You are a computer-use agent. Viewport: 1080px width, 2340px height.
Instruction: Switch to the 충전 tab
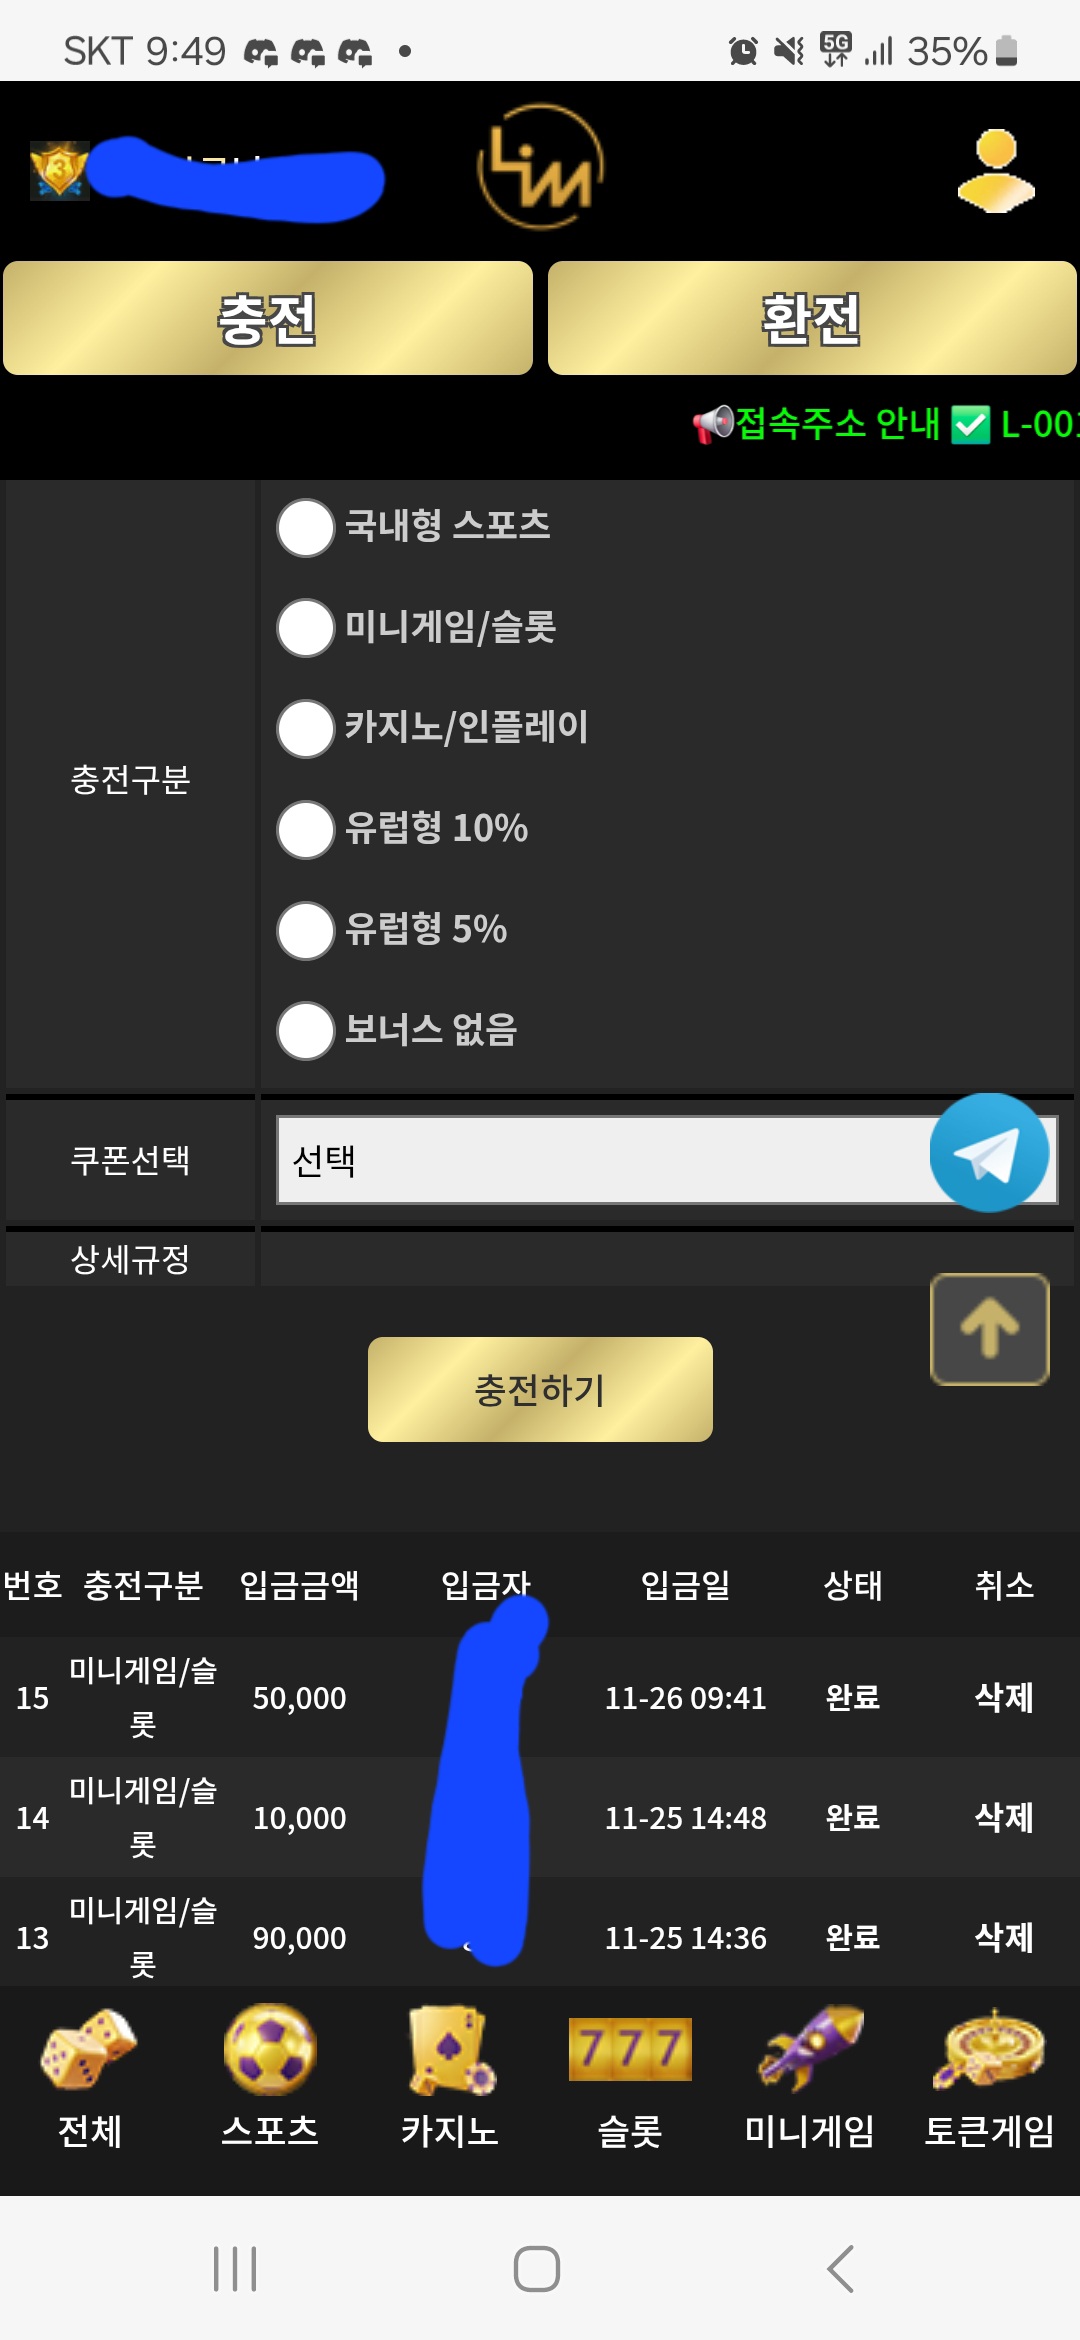267,317
